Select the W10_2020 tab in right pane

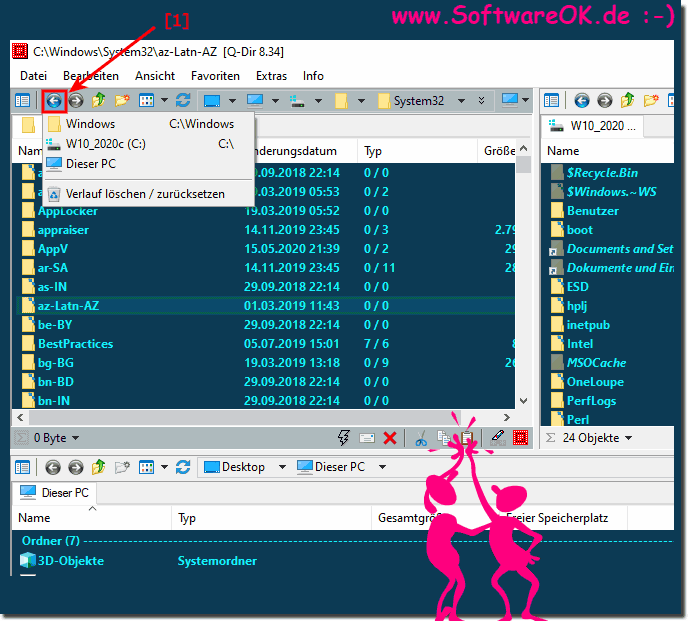pos(592,126)
